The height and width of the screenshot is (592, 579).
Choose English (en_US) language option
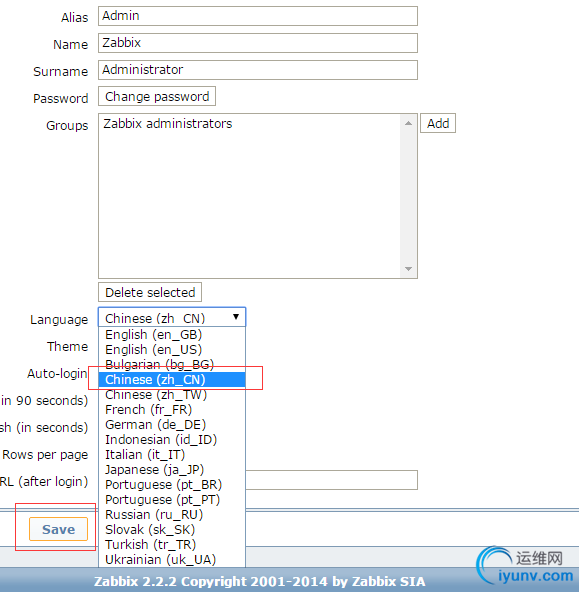point(172,350)
